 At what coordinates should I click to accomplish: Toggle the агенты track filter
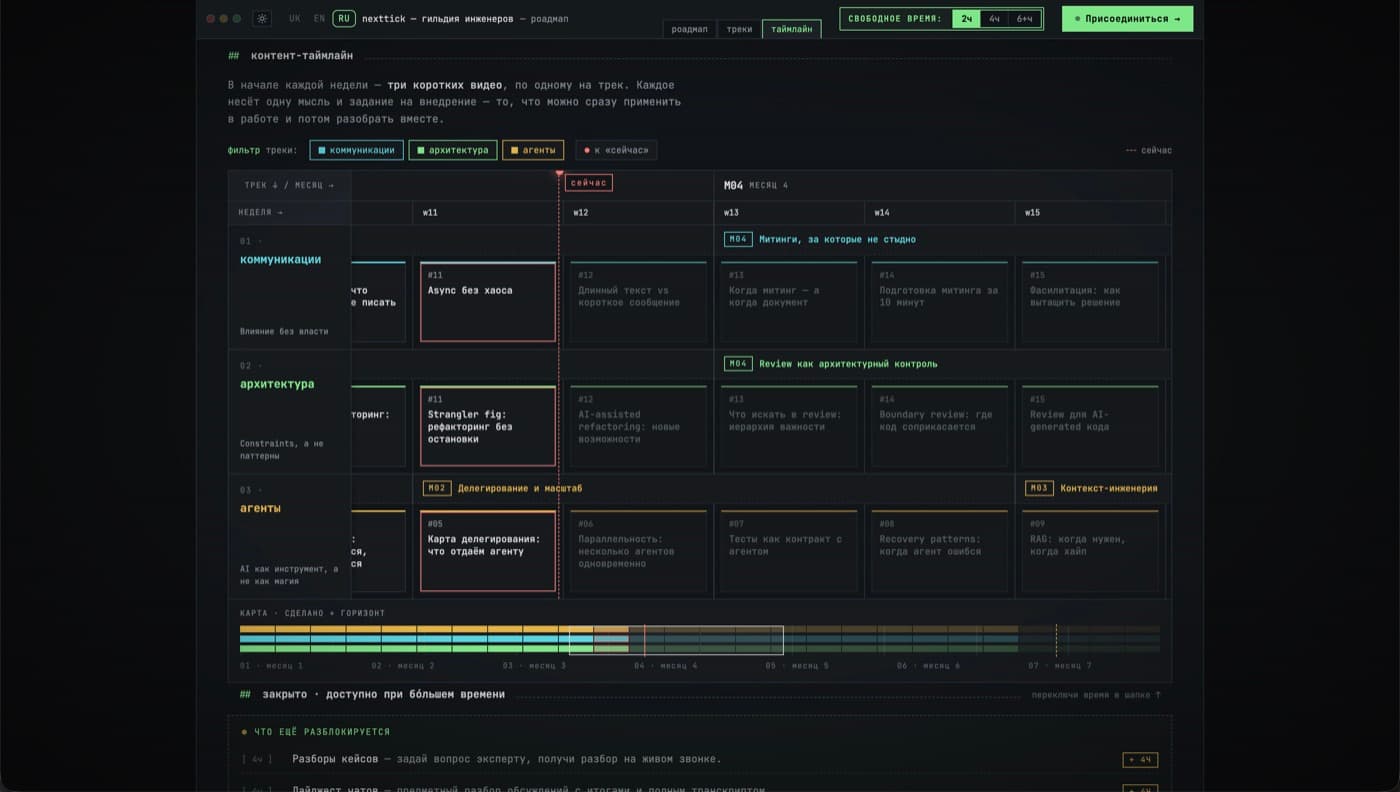(x=533, y=150)
